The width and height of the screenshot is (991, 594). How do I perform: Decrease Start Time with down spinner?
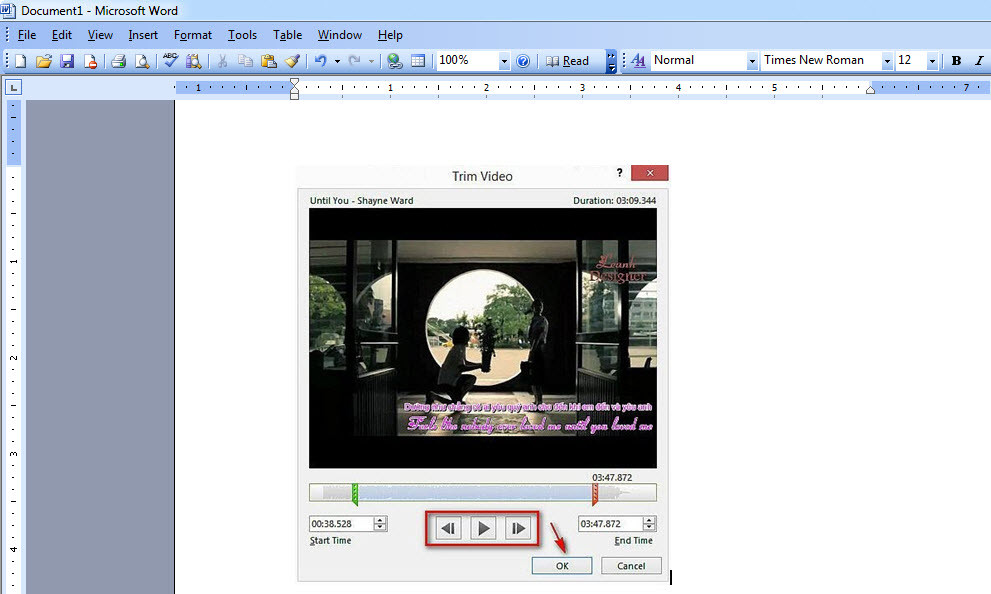coord(380,528)
